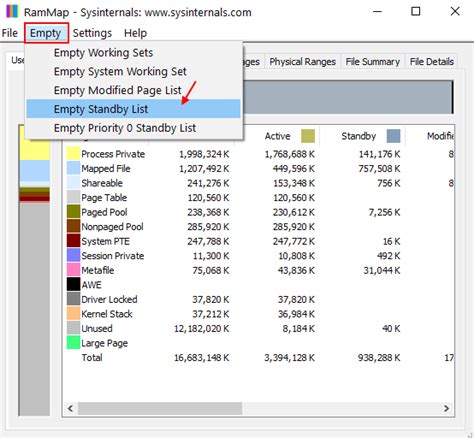The image size is (474, 438).
Task: Click the Nonpaged Pool brown swatch
Action: [x=73, y=227]
